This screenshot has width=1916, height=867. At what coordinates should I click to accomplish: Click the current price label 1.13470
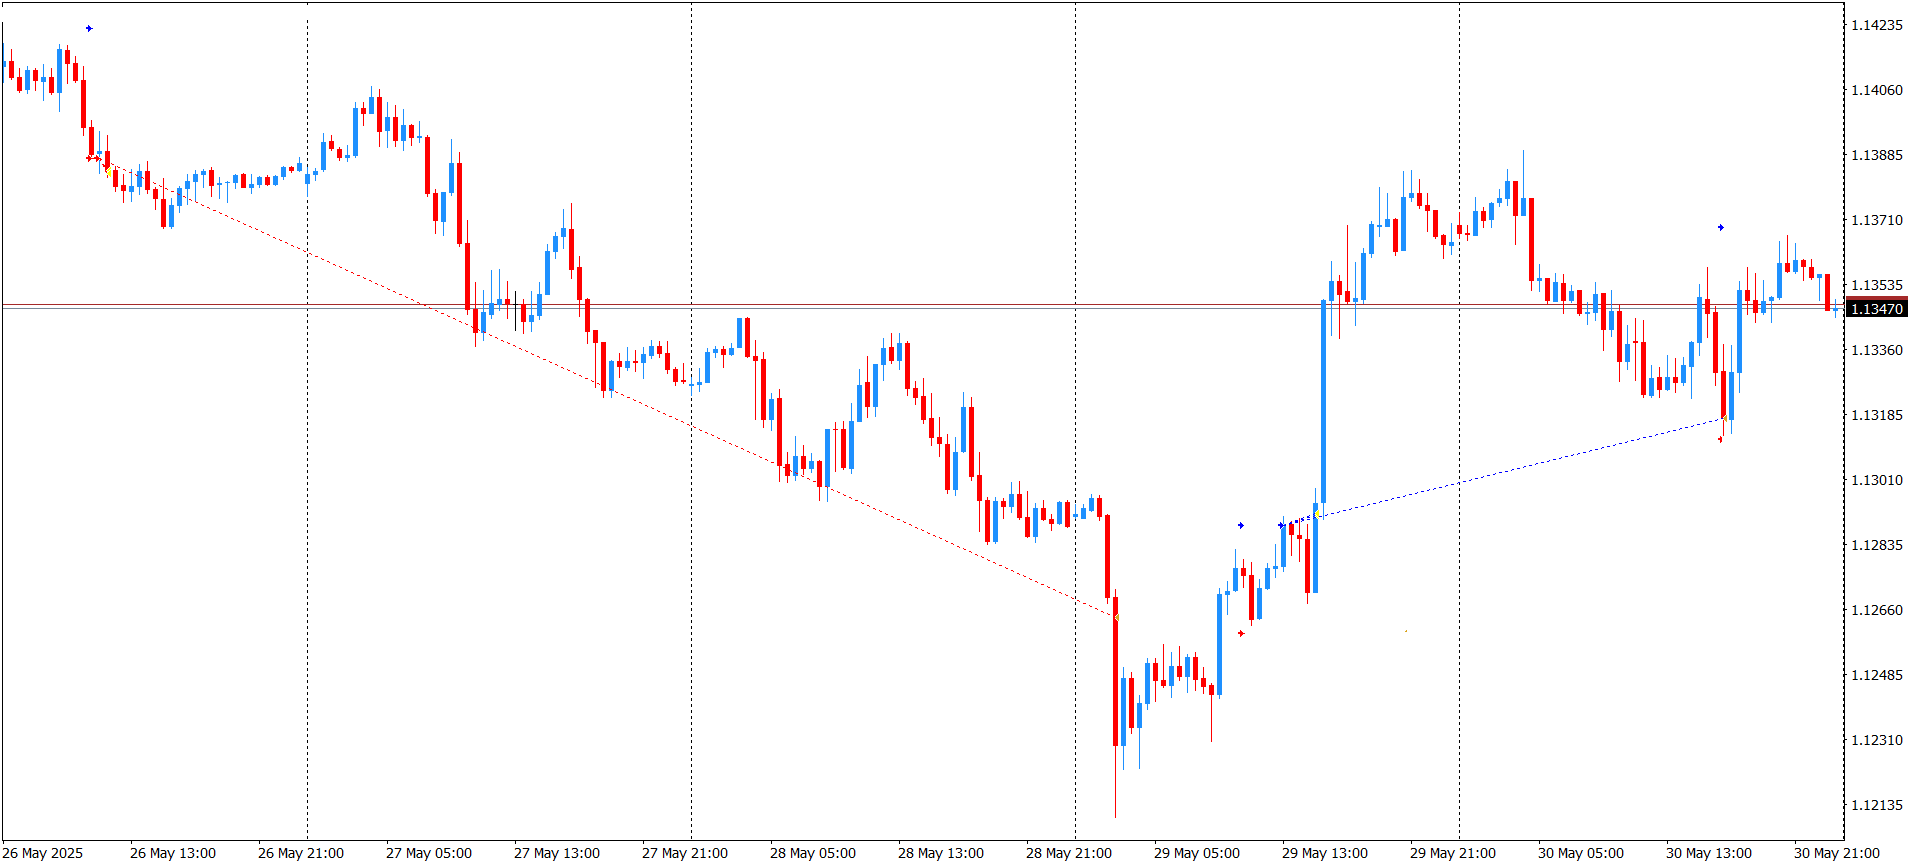[x=1877, y=309]
